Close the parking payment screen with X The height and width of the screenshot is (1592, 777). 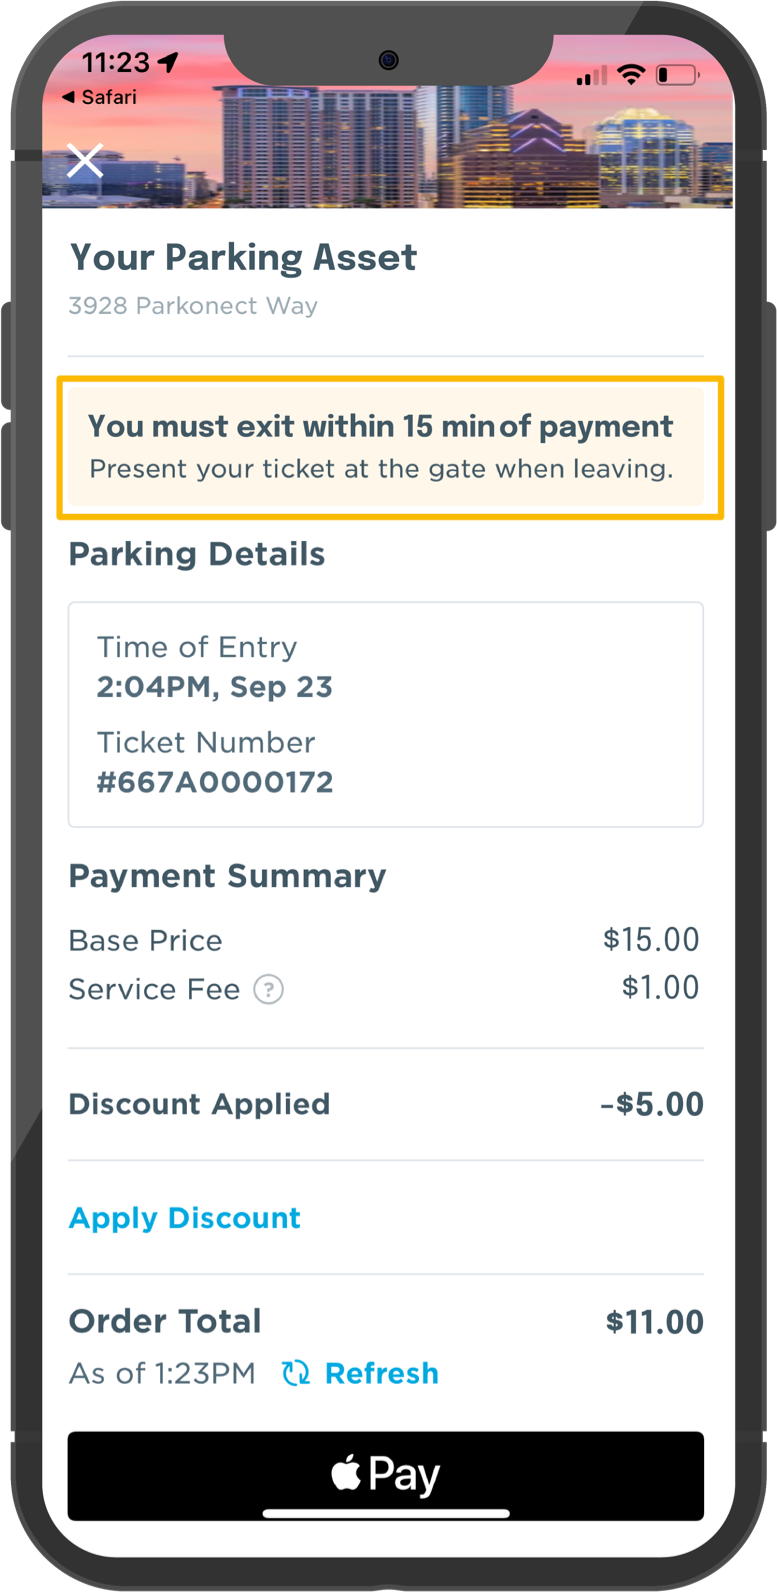coord(85,160)
